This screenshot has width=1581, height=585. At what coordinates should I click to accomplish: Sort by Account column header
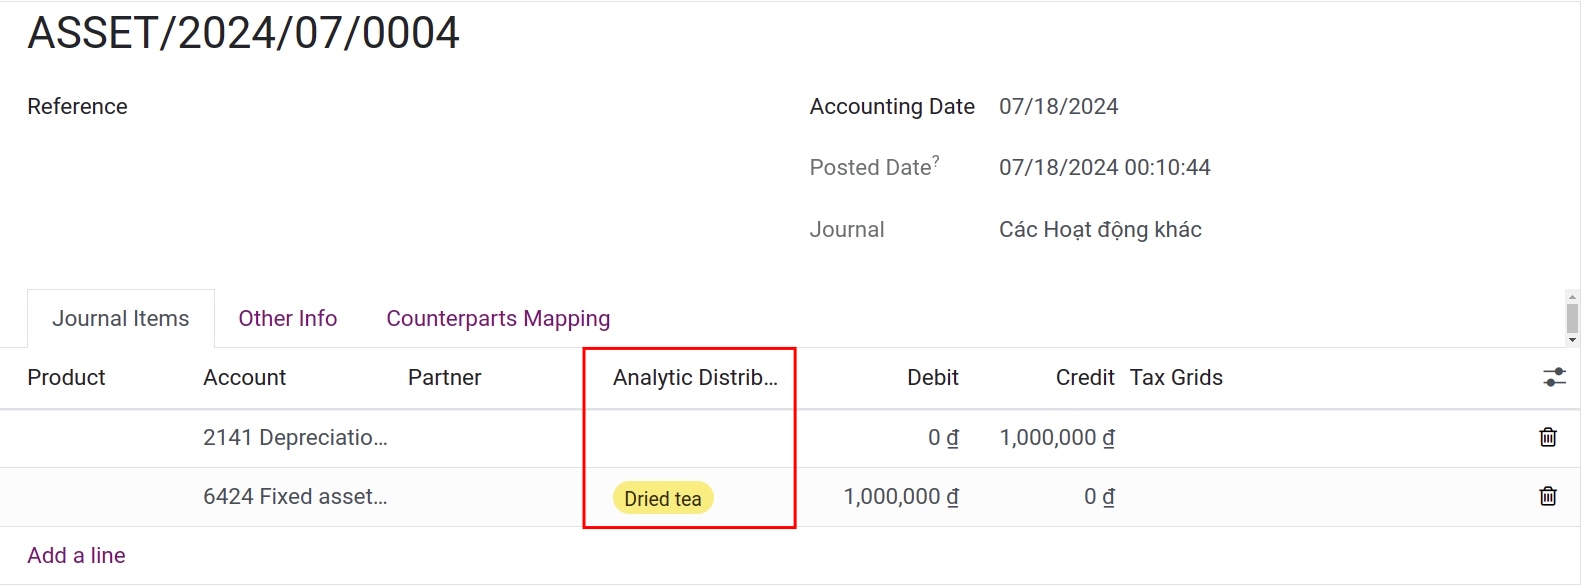tap(244, 377)
